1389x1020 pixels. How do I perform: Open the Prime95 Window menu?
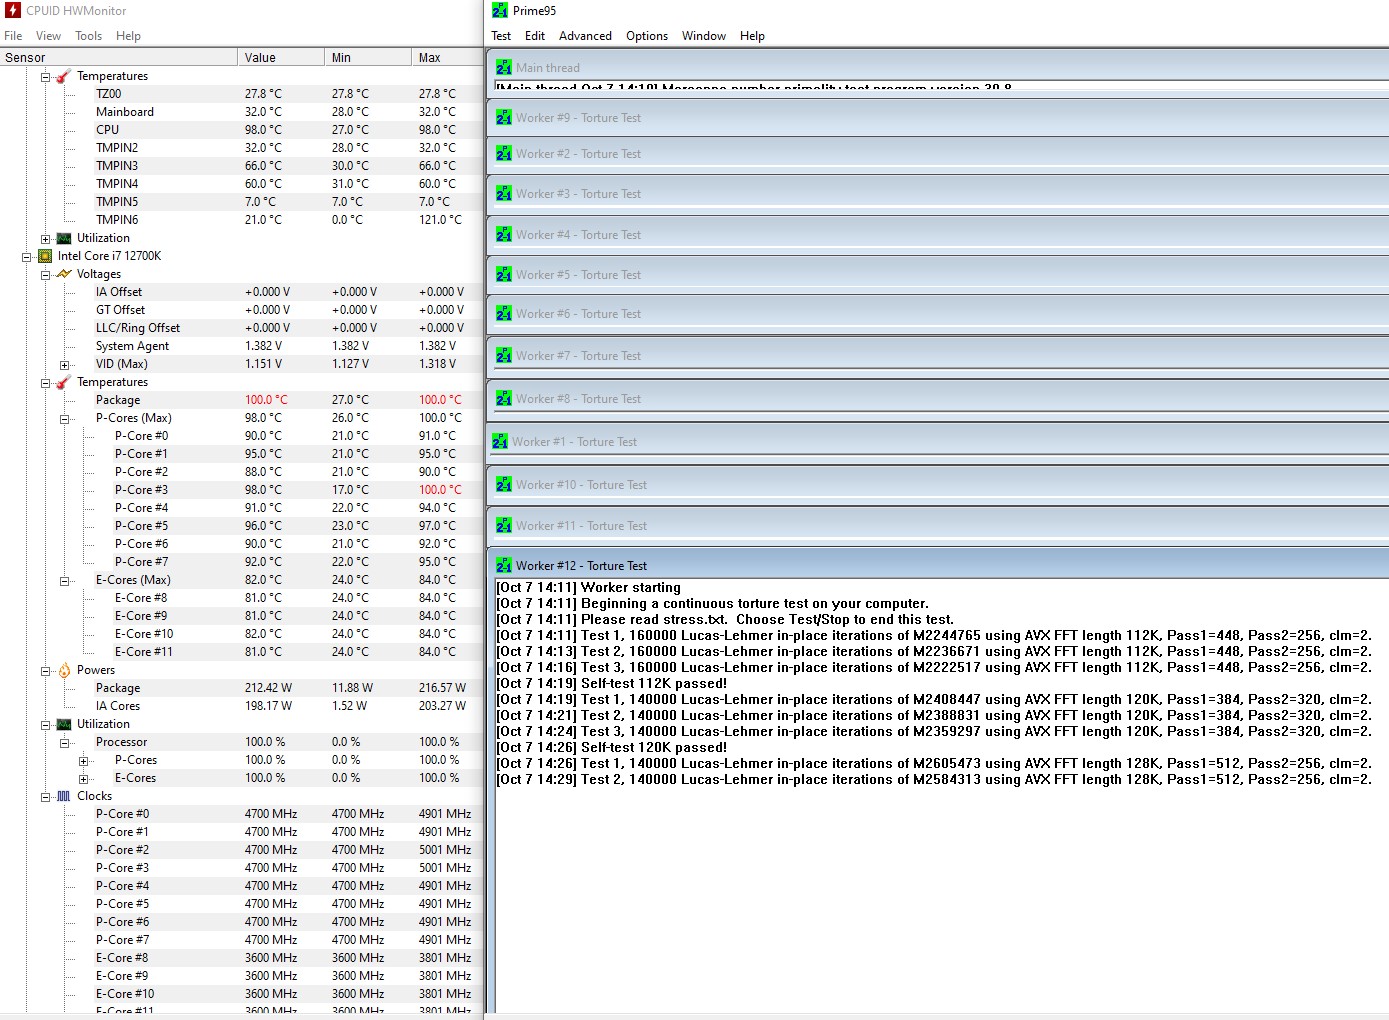point(704,36)
